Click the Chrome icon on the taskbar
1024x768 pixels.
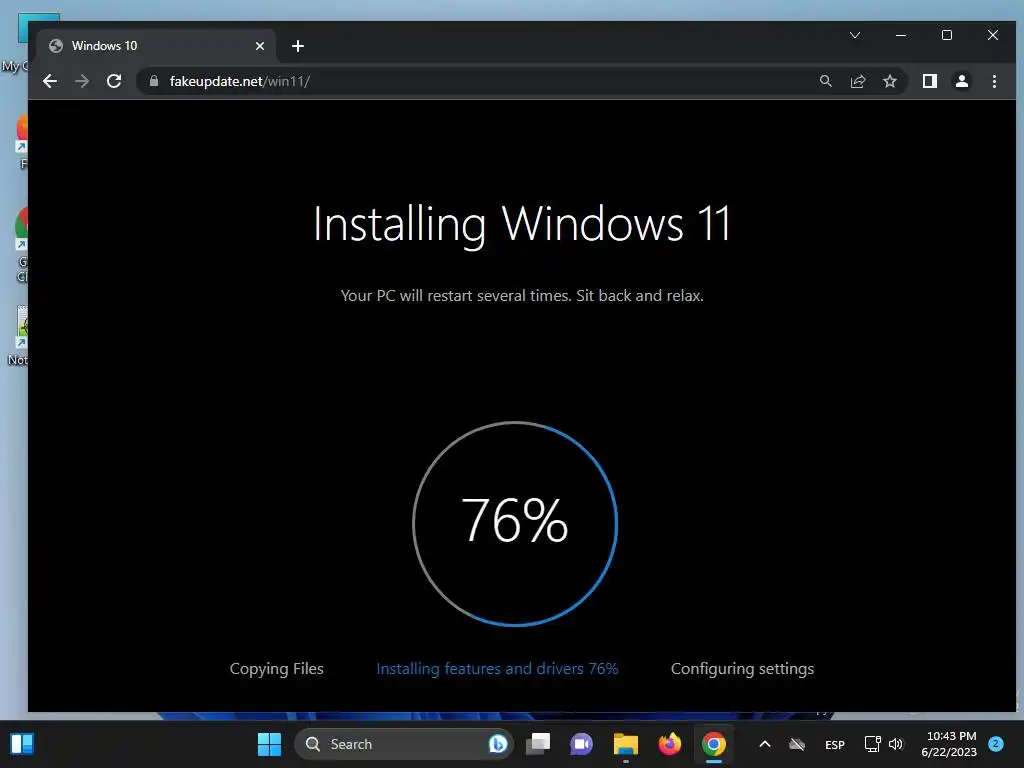(714, 744)
